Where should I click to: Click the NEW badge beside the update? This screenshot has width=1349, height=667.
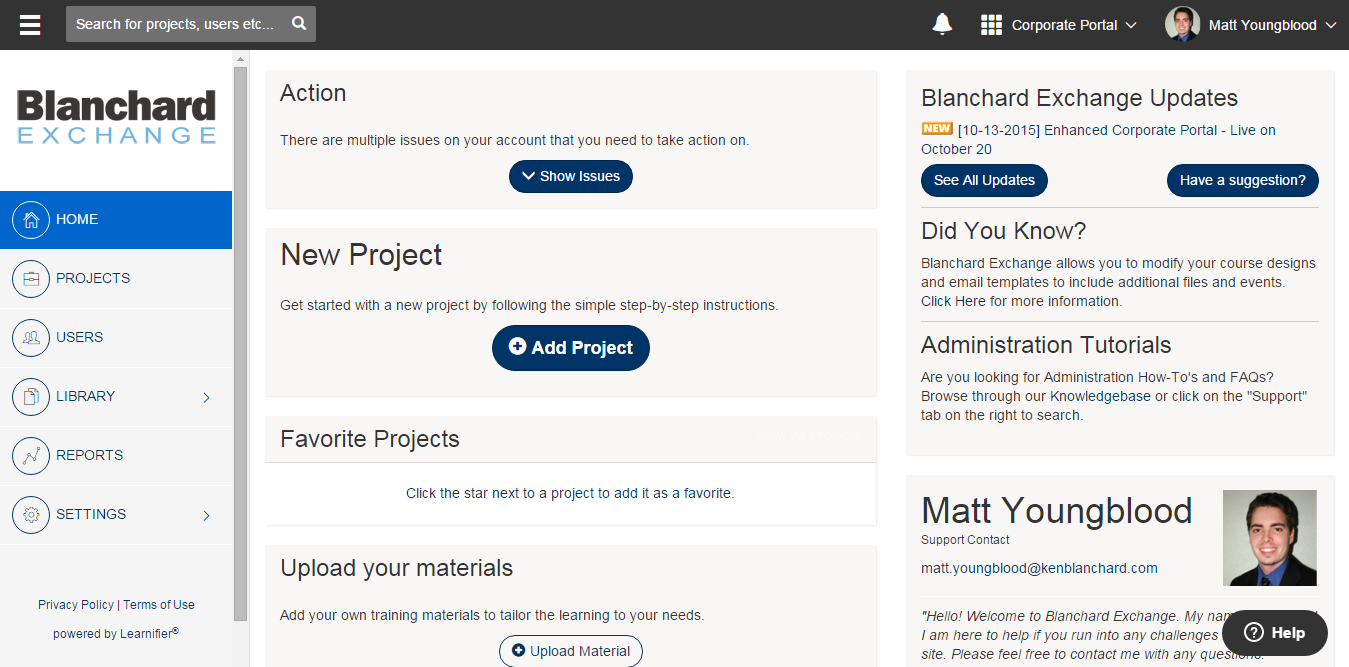click(937, 129)
